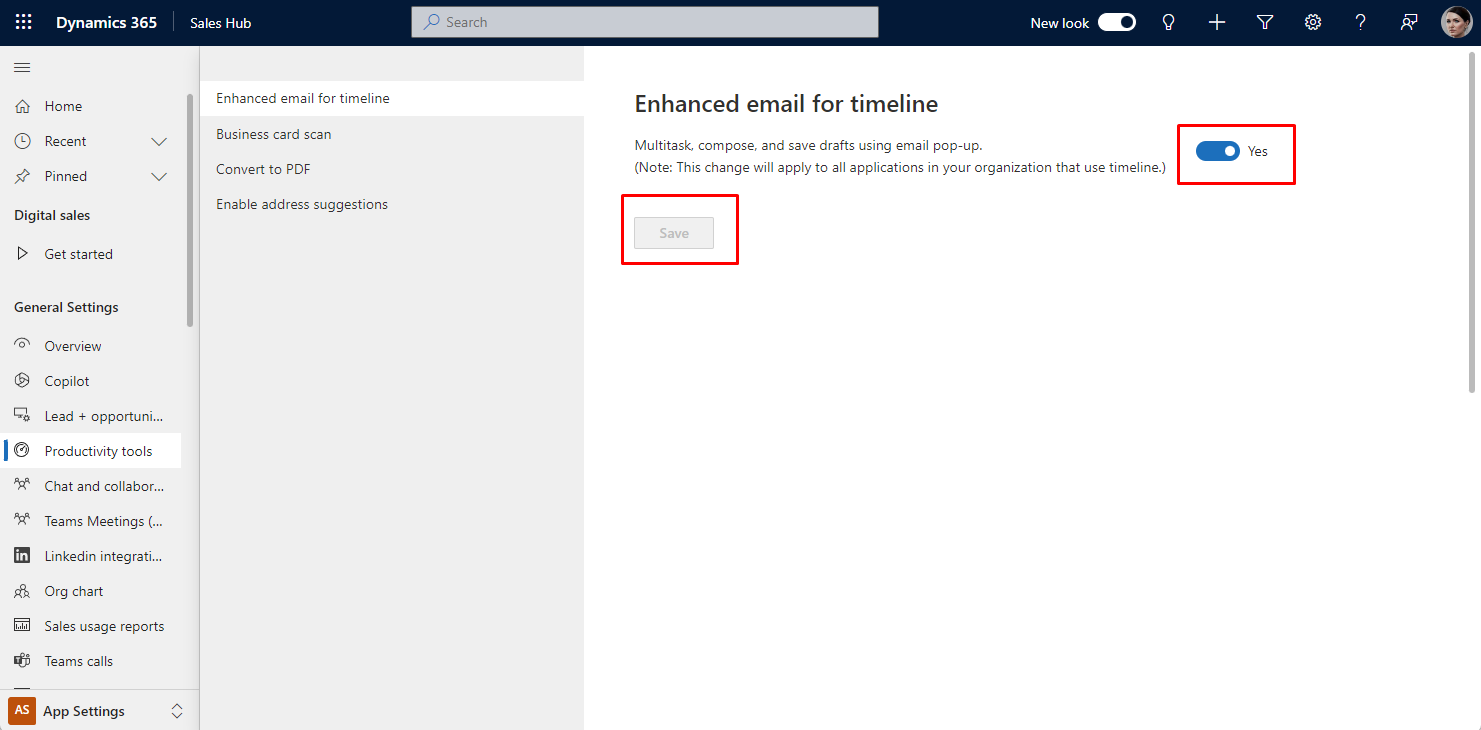The image size is (1481, 730).
Task: Click the lightbulb assistant icon
Action: coord(1168,22)
